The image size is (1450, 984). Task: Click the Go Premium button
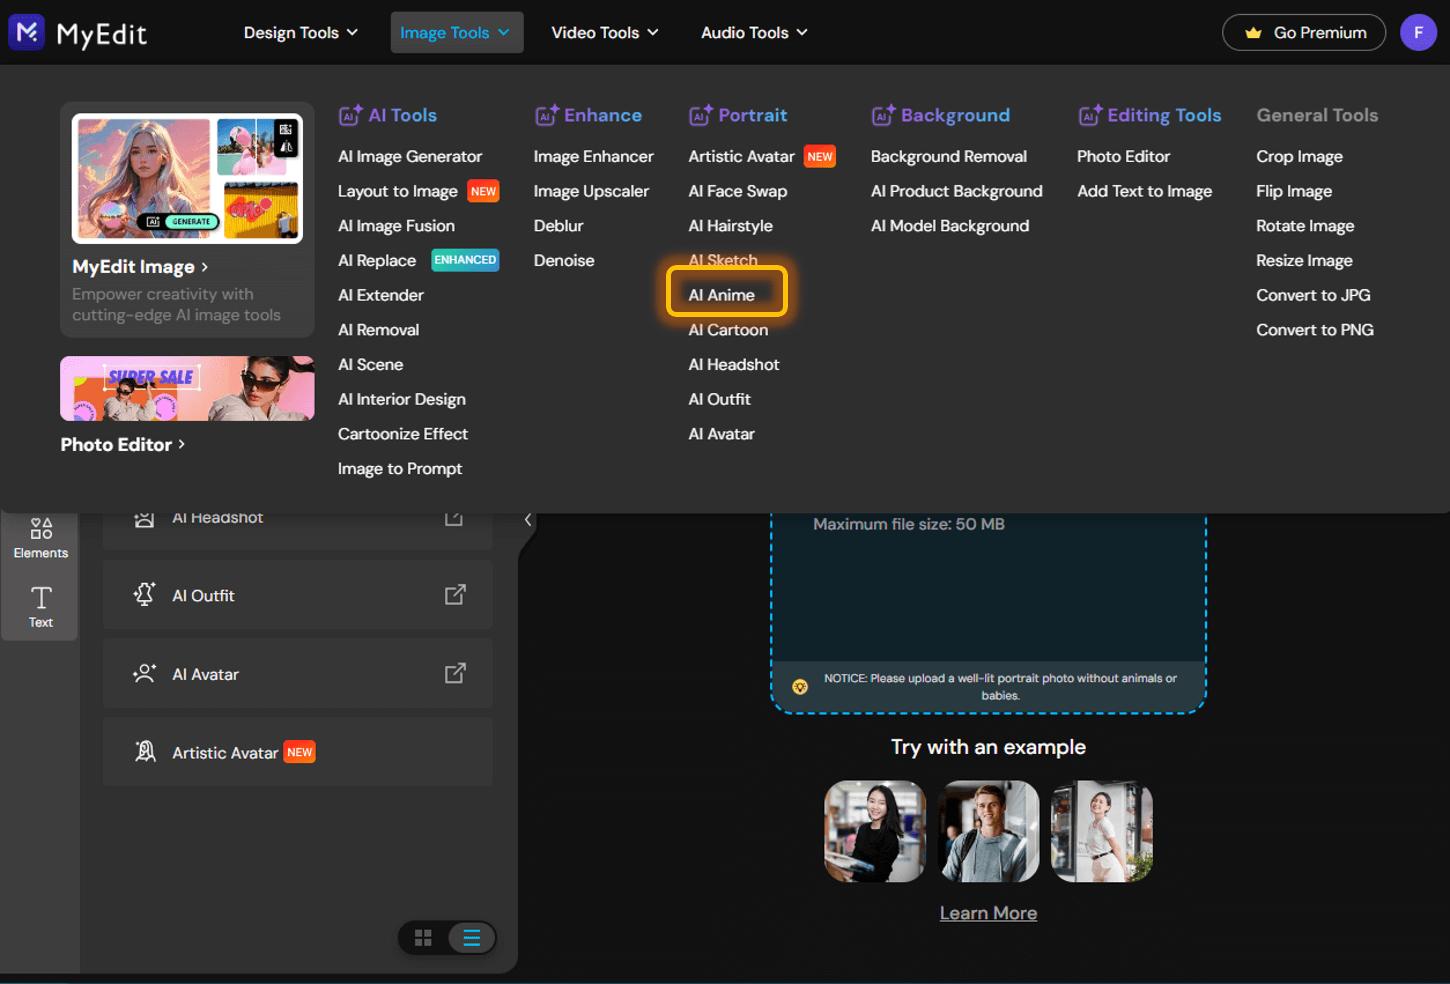1304,33
